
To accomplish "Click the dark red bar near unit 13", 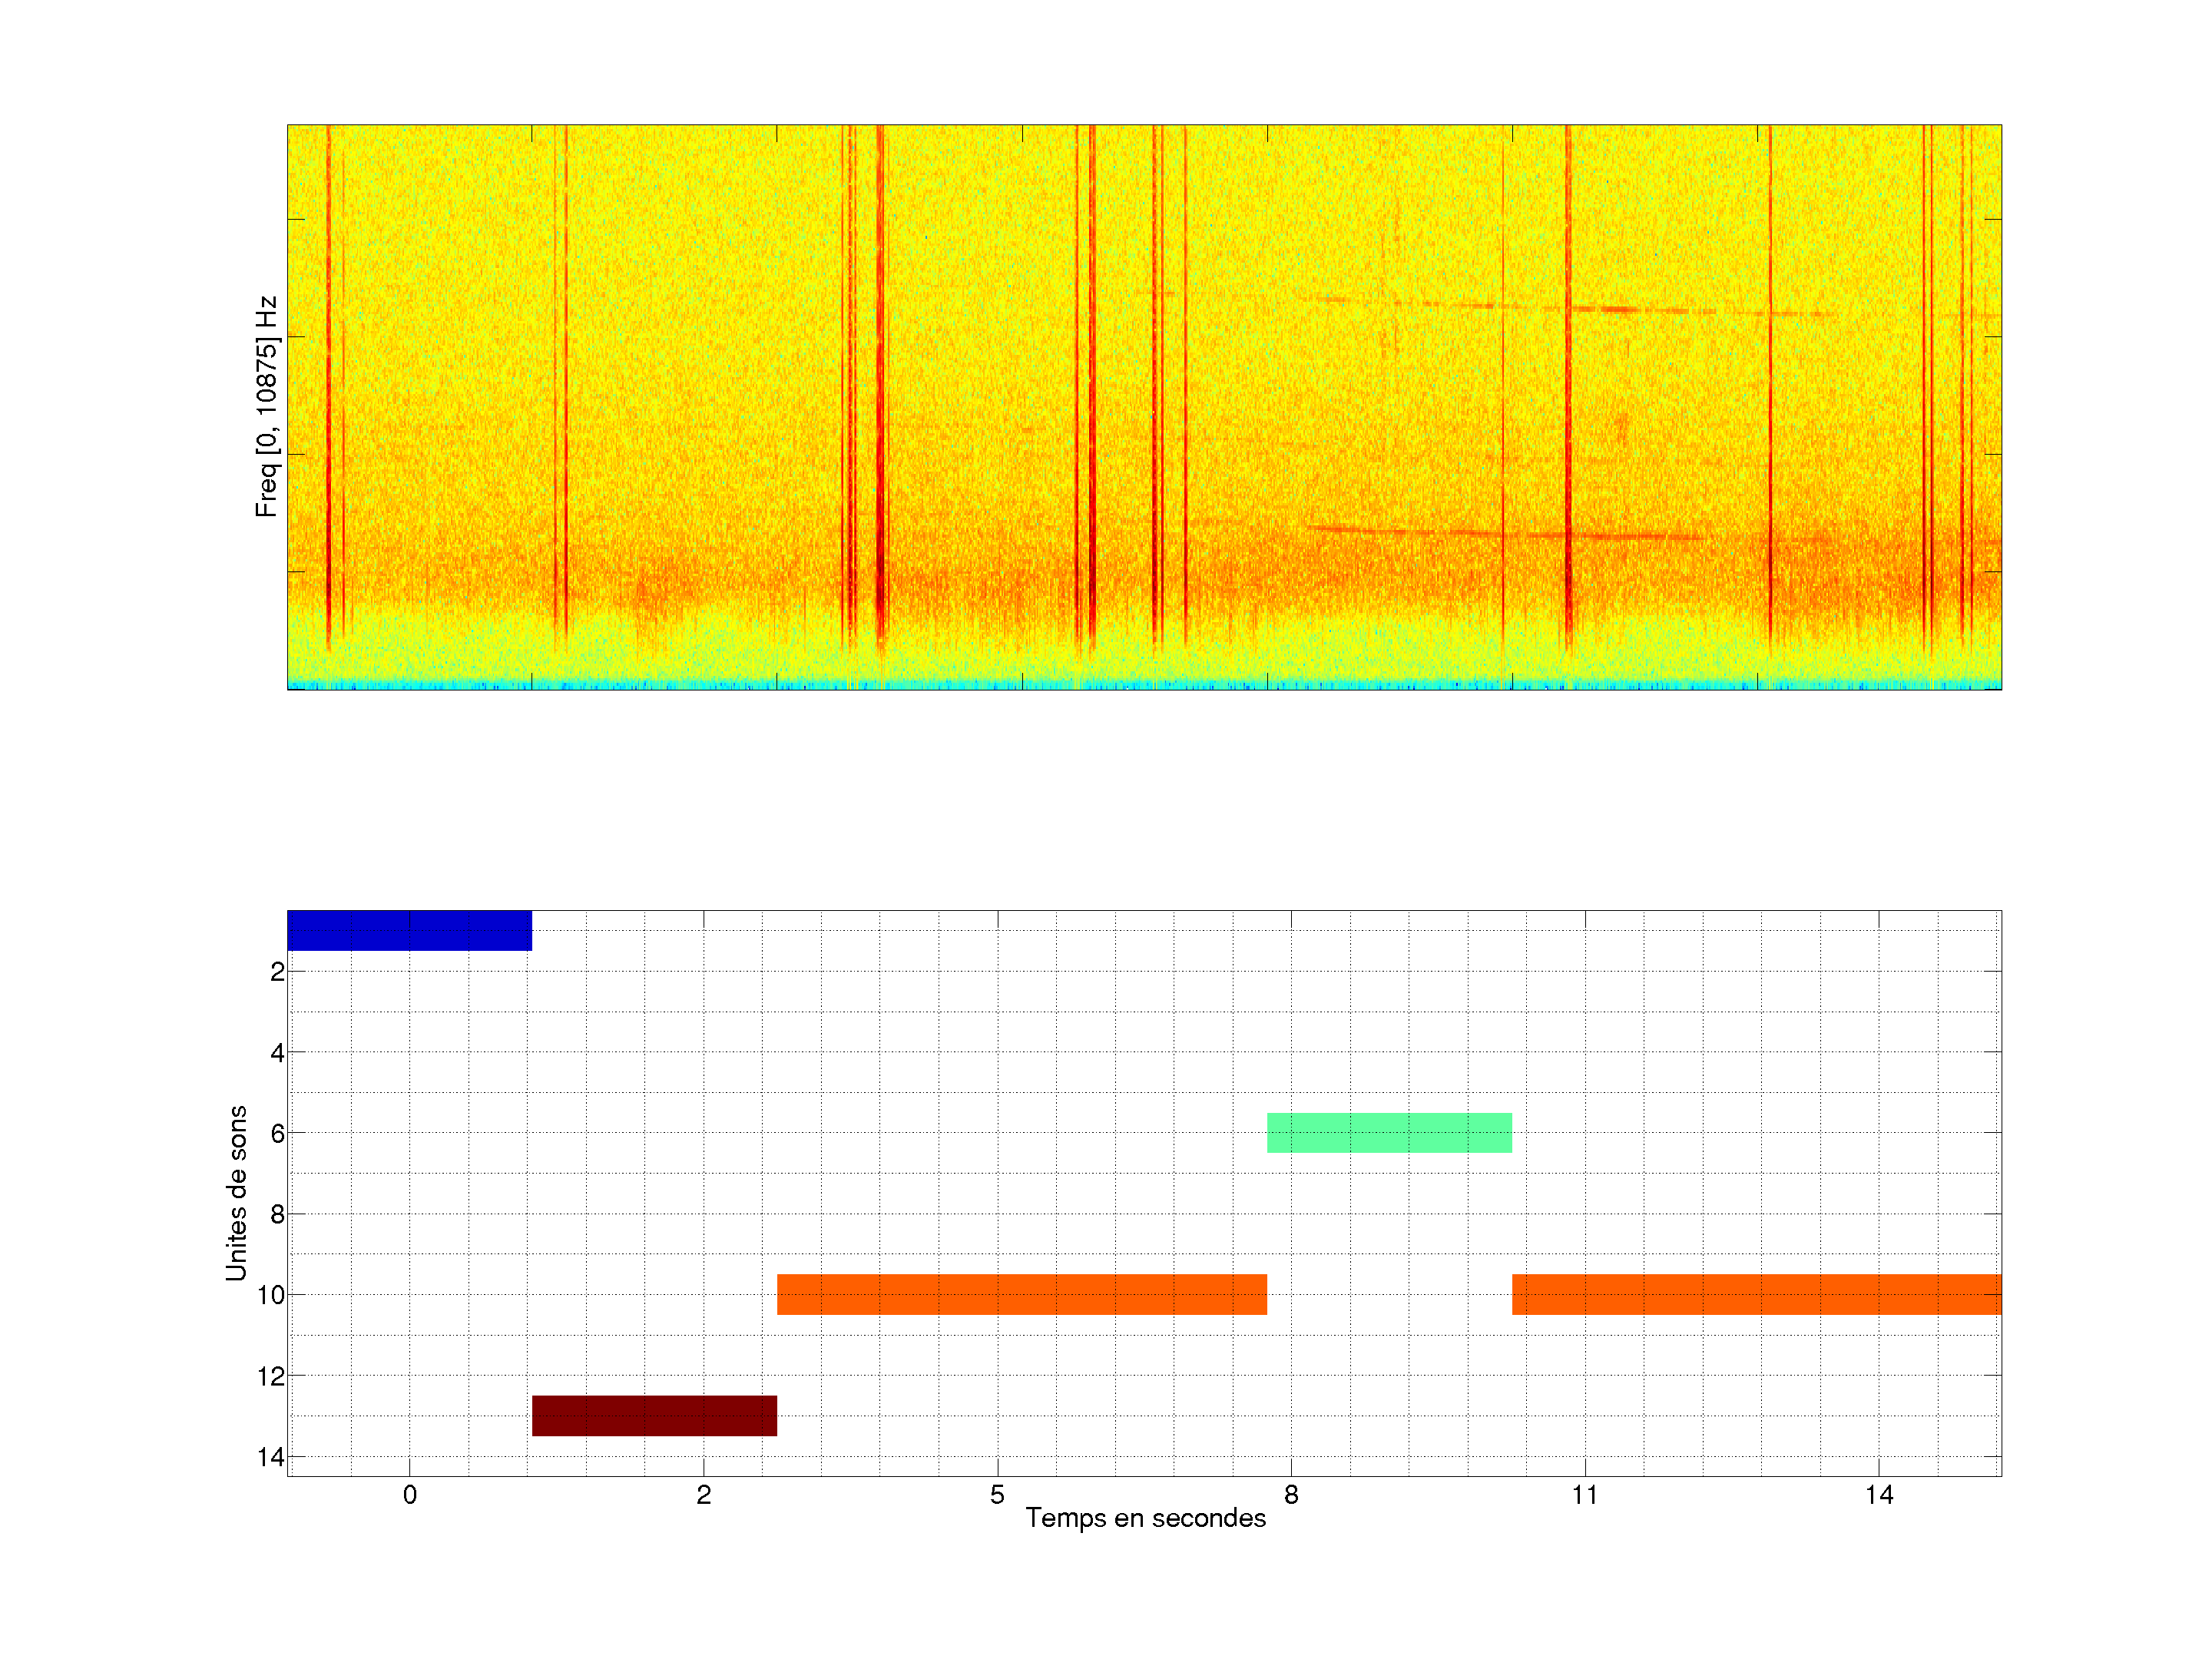I will [x=654, y=1415].
